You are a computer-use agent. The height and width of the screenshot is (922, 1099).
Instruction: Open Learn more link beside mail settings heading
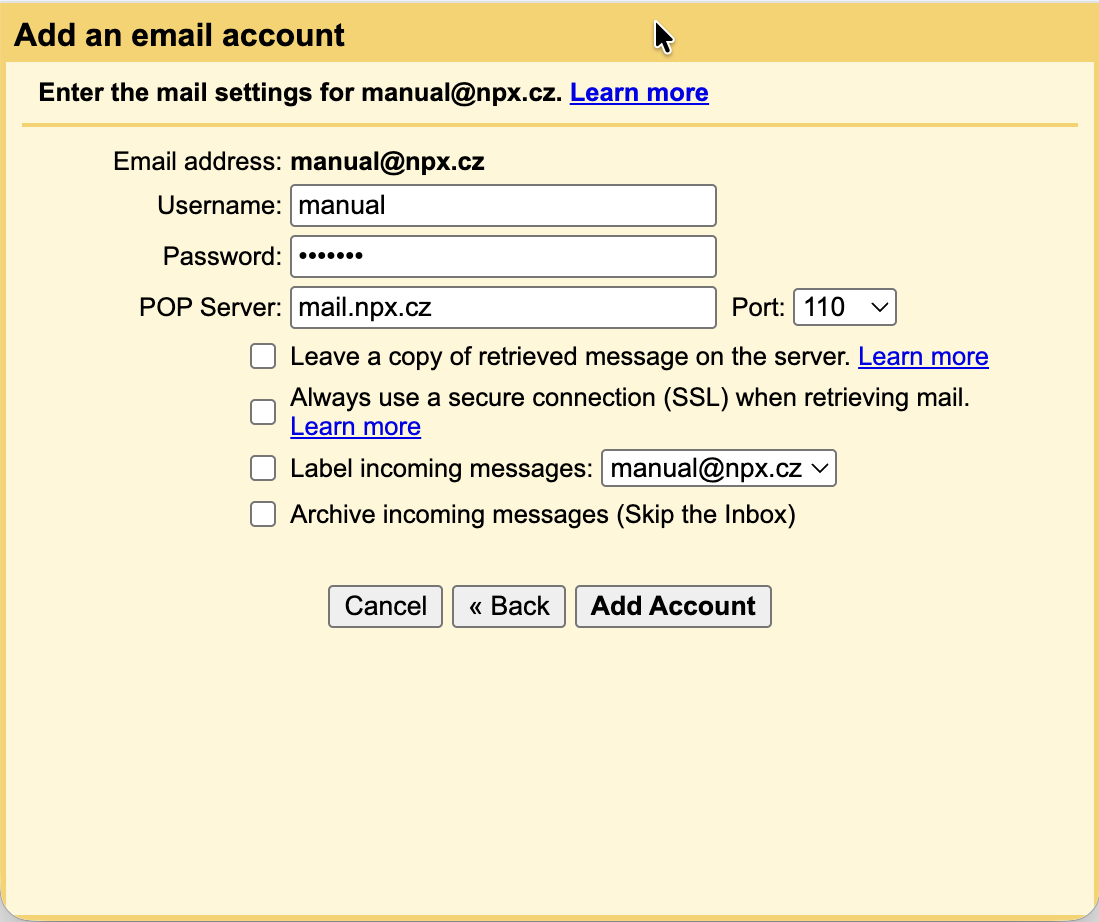coord(639,93)
